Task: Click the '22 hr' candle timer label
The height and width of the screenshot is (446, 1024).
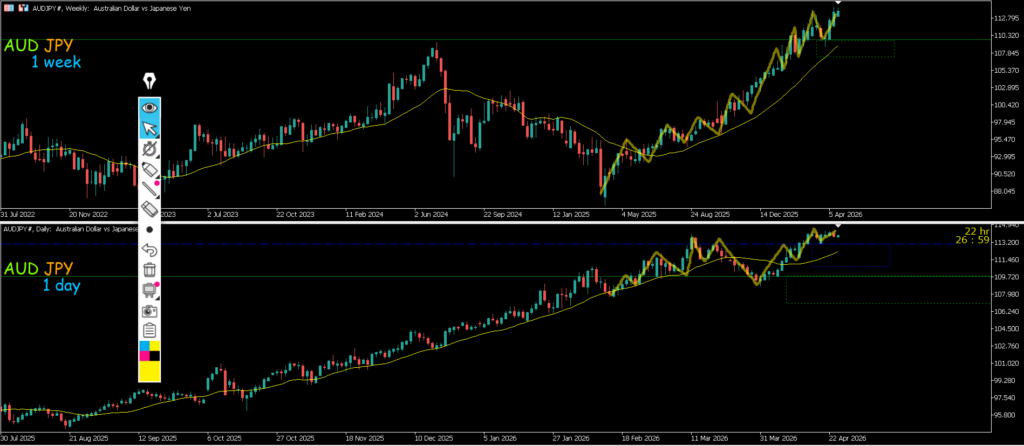Action: 978,231
